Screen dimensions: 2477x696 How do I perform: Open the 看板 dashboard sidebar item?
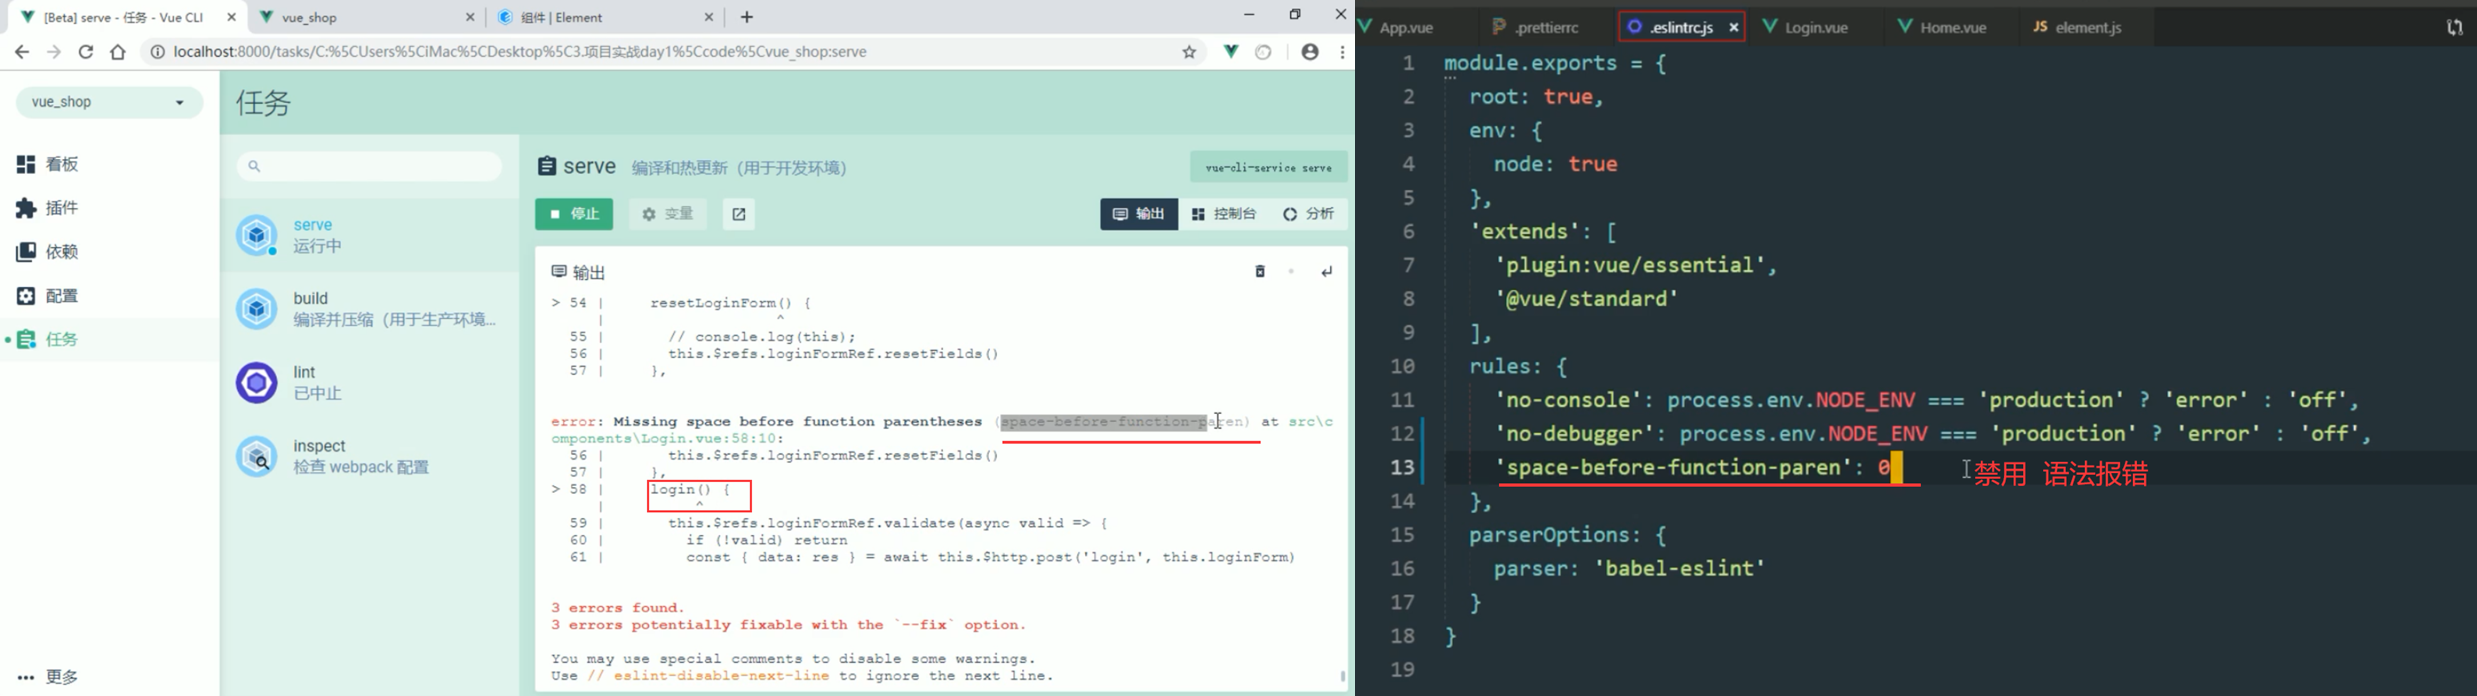tap(48, 164)
